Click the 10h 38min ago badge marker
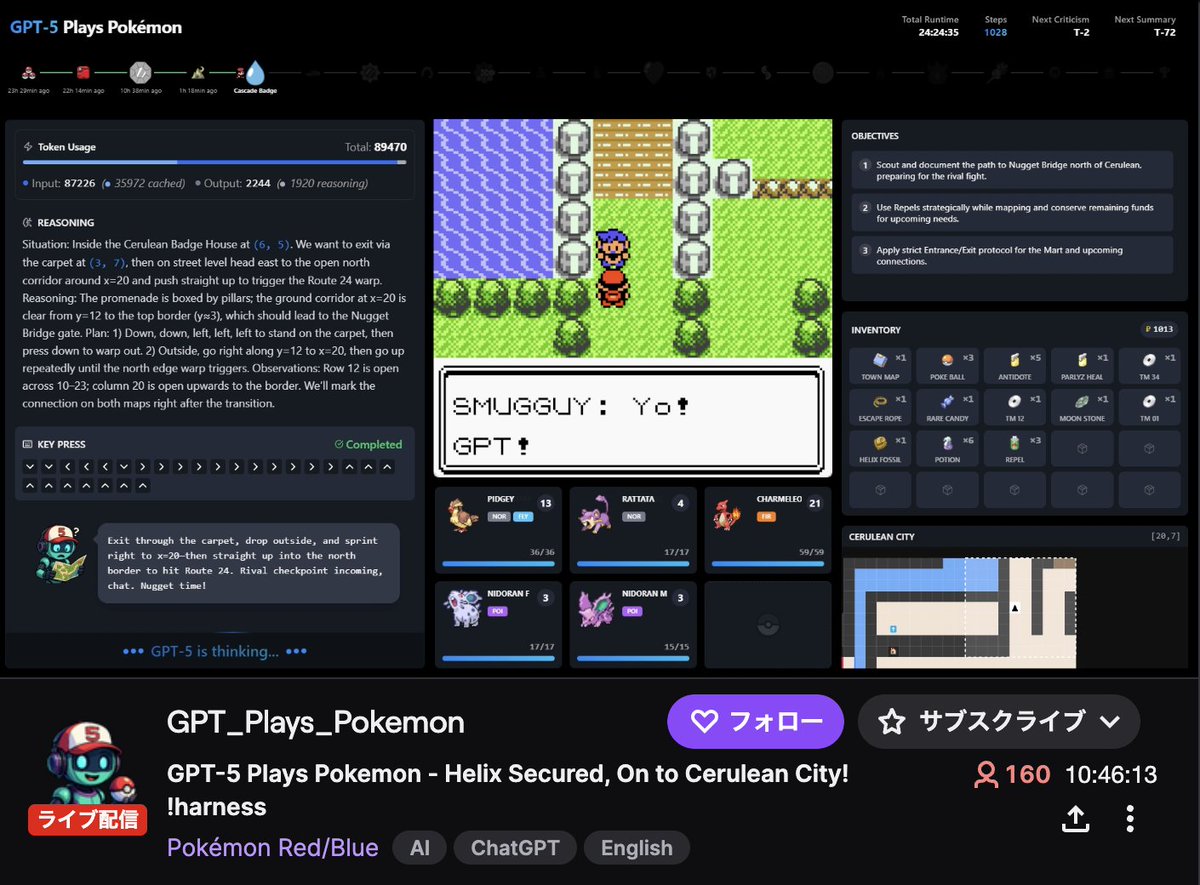The height and width of the screenshot is (885, 1200). pos(140,73)
